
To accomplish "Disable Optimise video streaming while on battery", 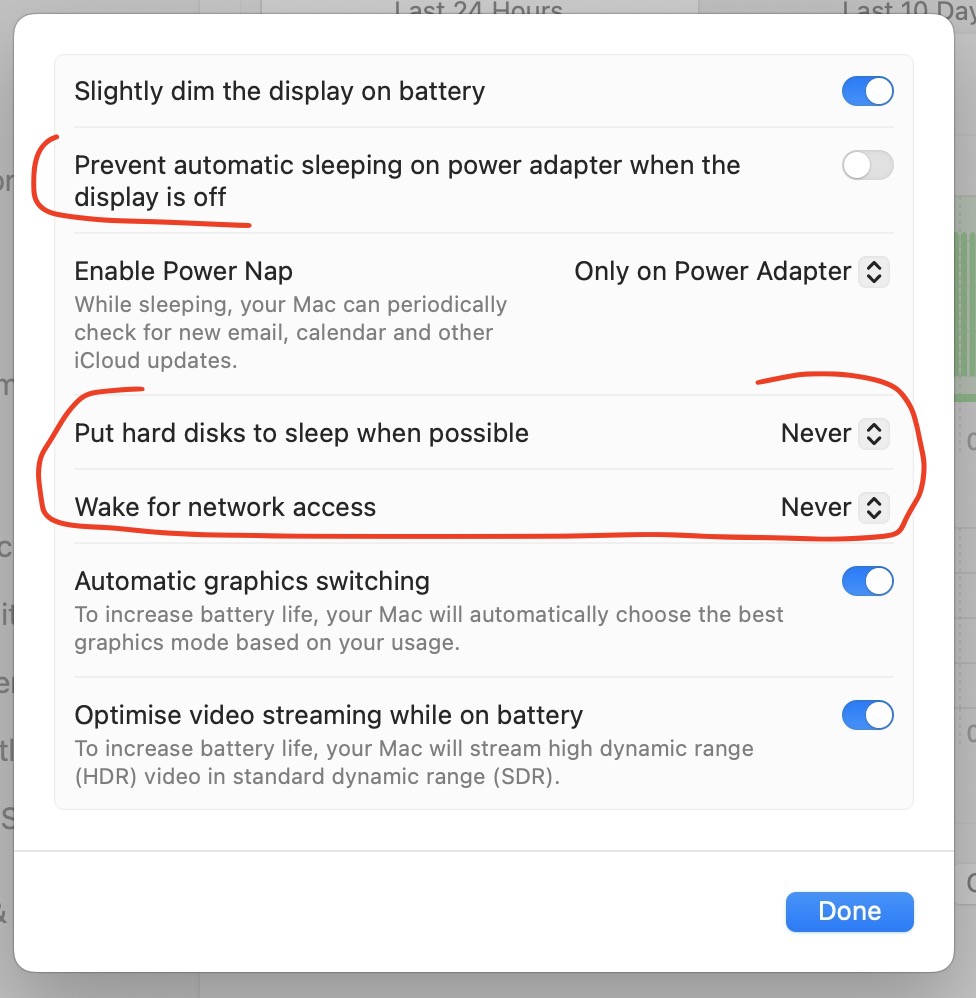I will pos(867,715).
